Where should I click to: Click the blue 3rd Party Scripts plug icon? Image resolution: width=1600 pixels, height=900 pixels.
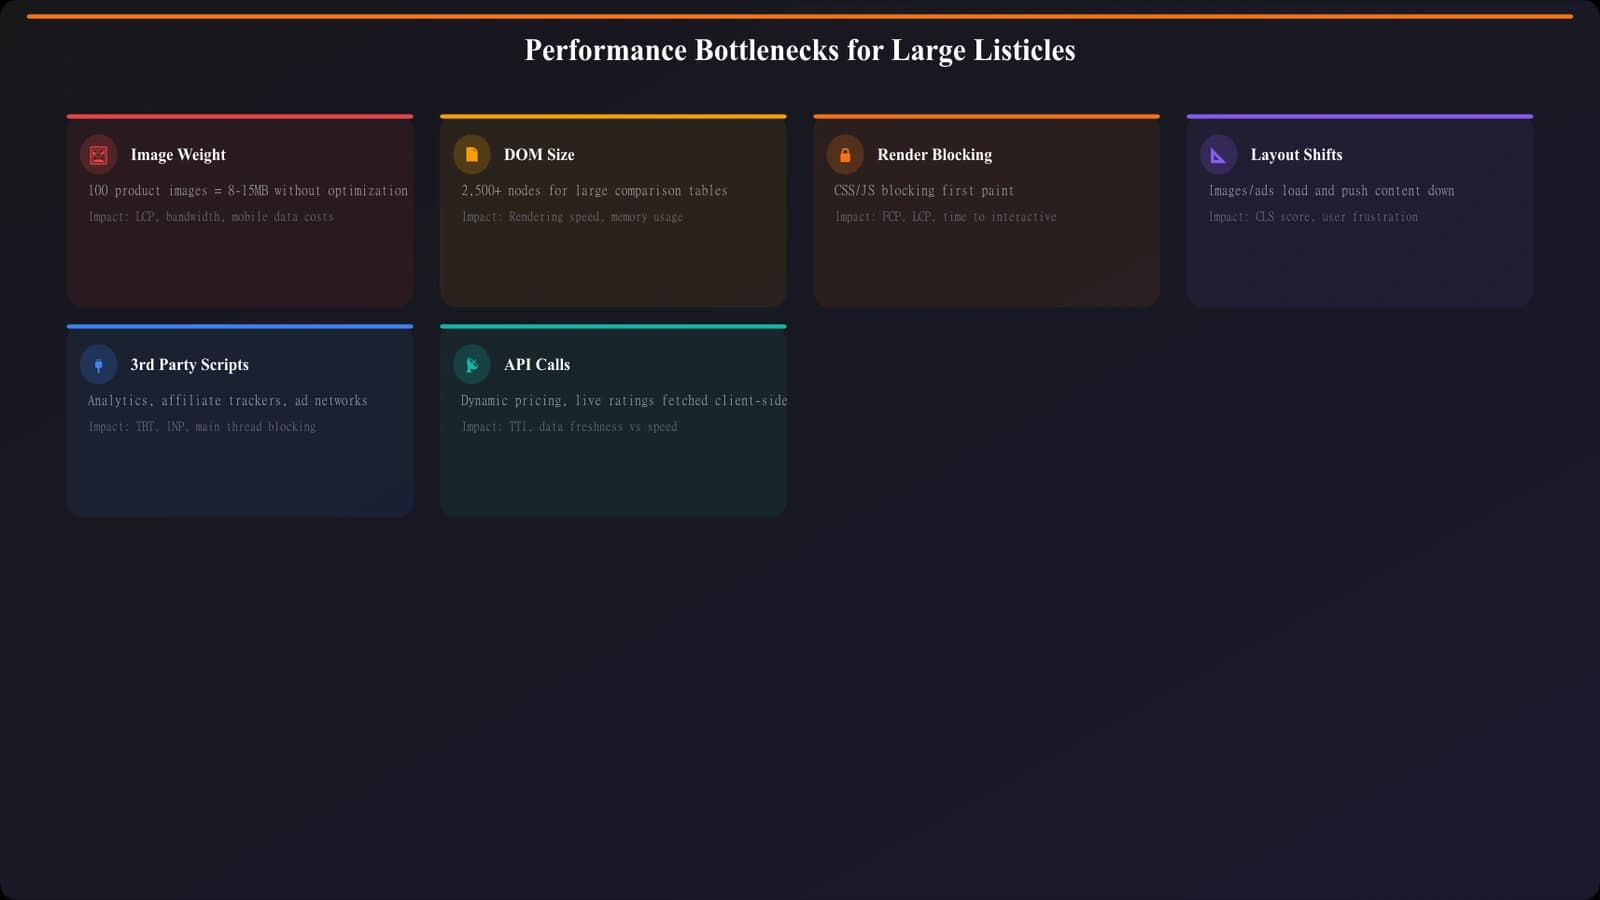coord(98,364)
